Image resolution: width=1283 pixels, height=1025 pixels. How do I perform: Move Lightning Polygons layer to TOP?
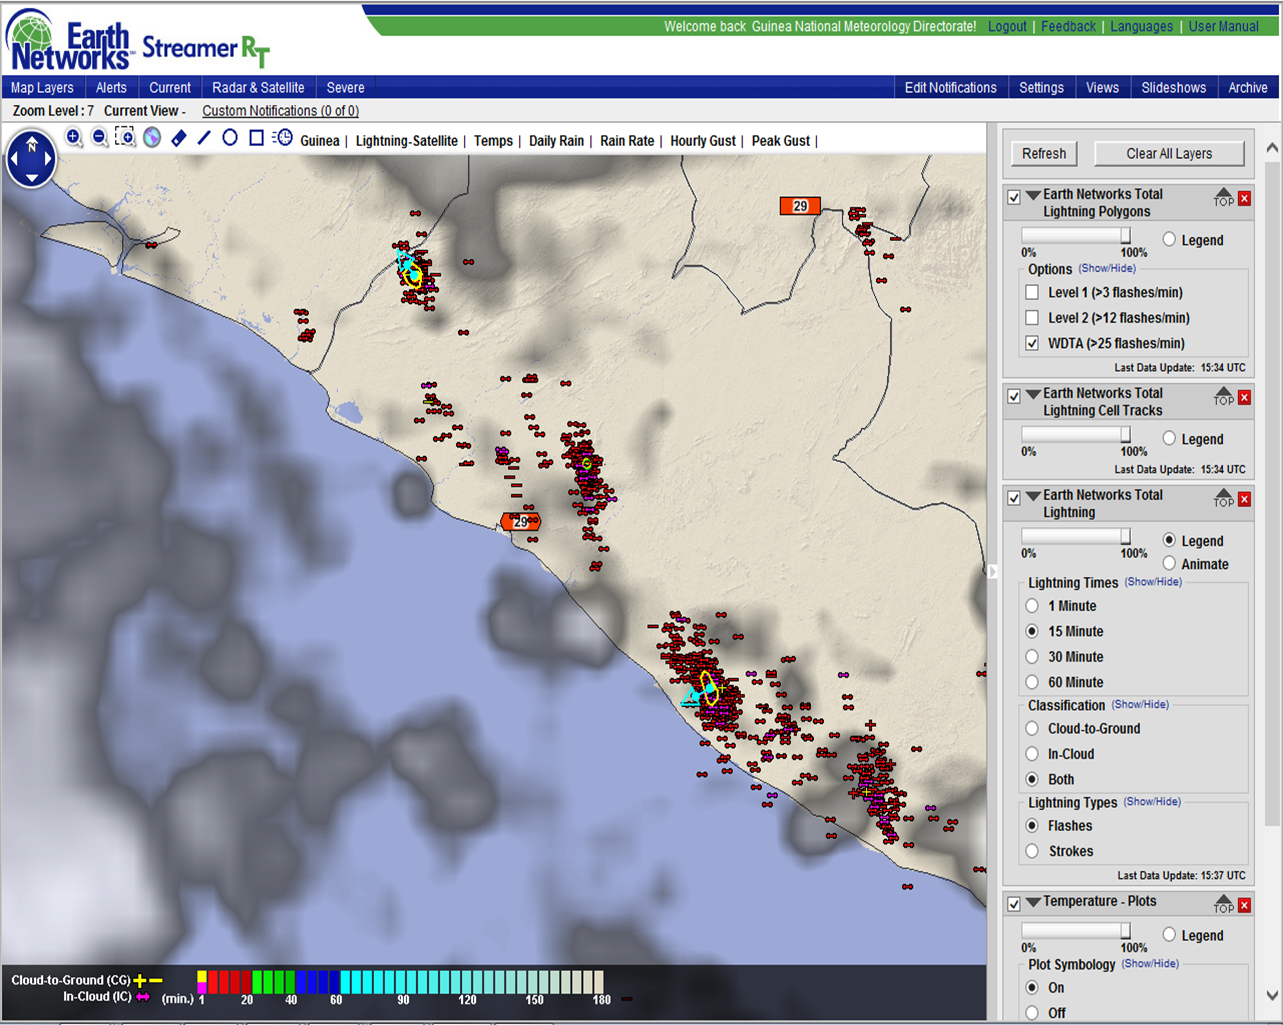tap(1224, 197)
